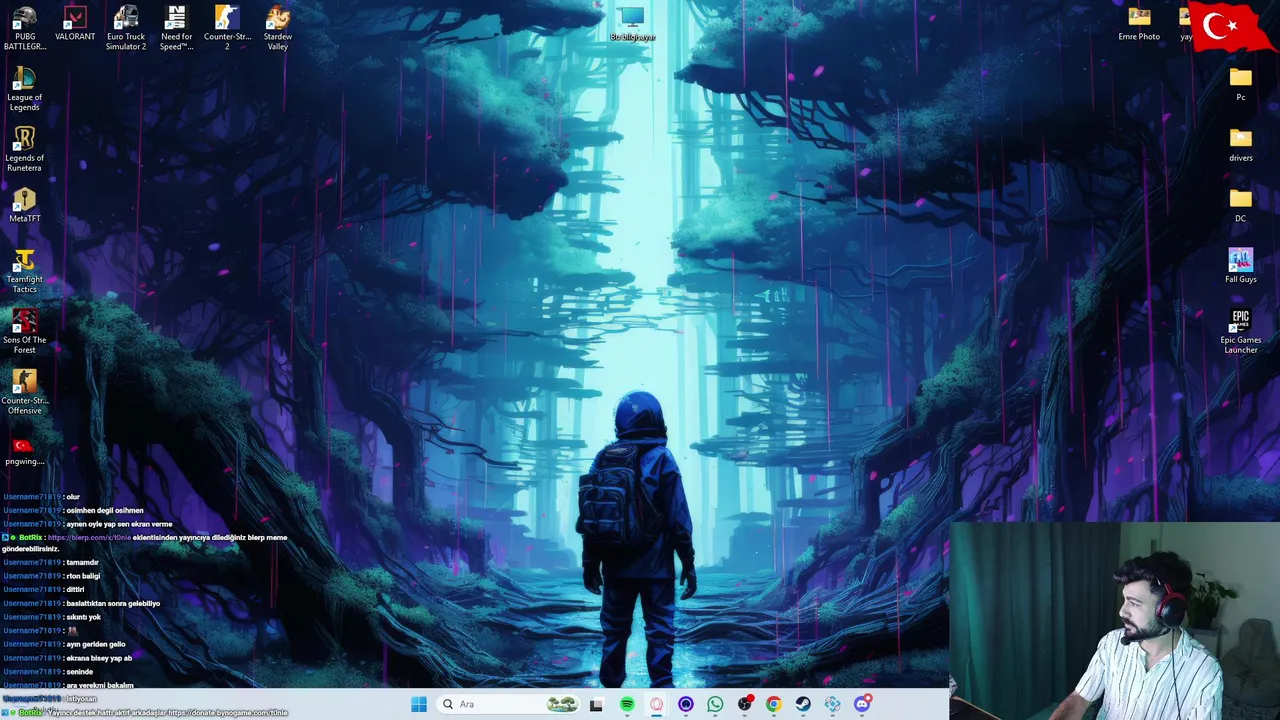
Task: Click the search highlight landscape image in taskbar
Action: [562, 704]
